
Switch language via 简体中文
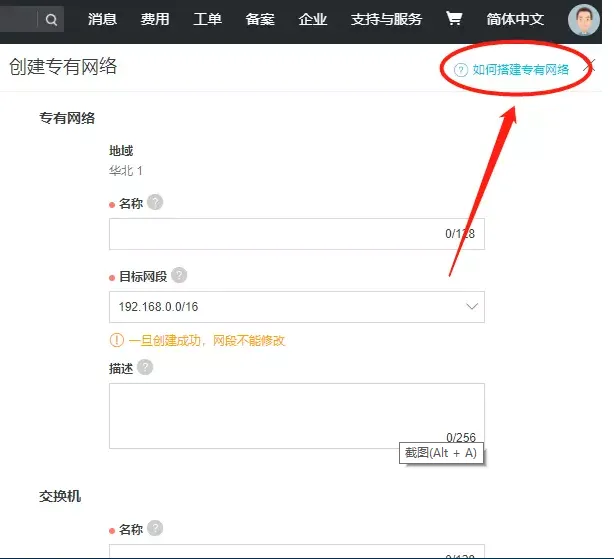(515, 19)
